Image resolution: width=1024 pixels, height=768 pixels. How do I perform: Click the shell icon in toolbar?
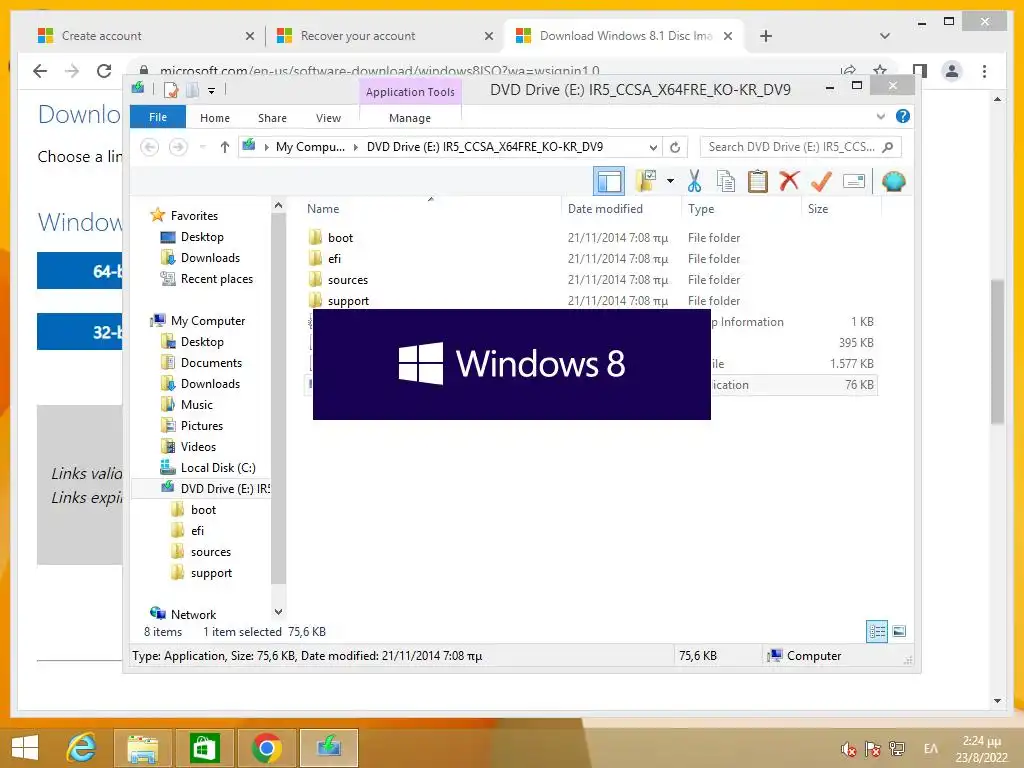pos(893,181)
